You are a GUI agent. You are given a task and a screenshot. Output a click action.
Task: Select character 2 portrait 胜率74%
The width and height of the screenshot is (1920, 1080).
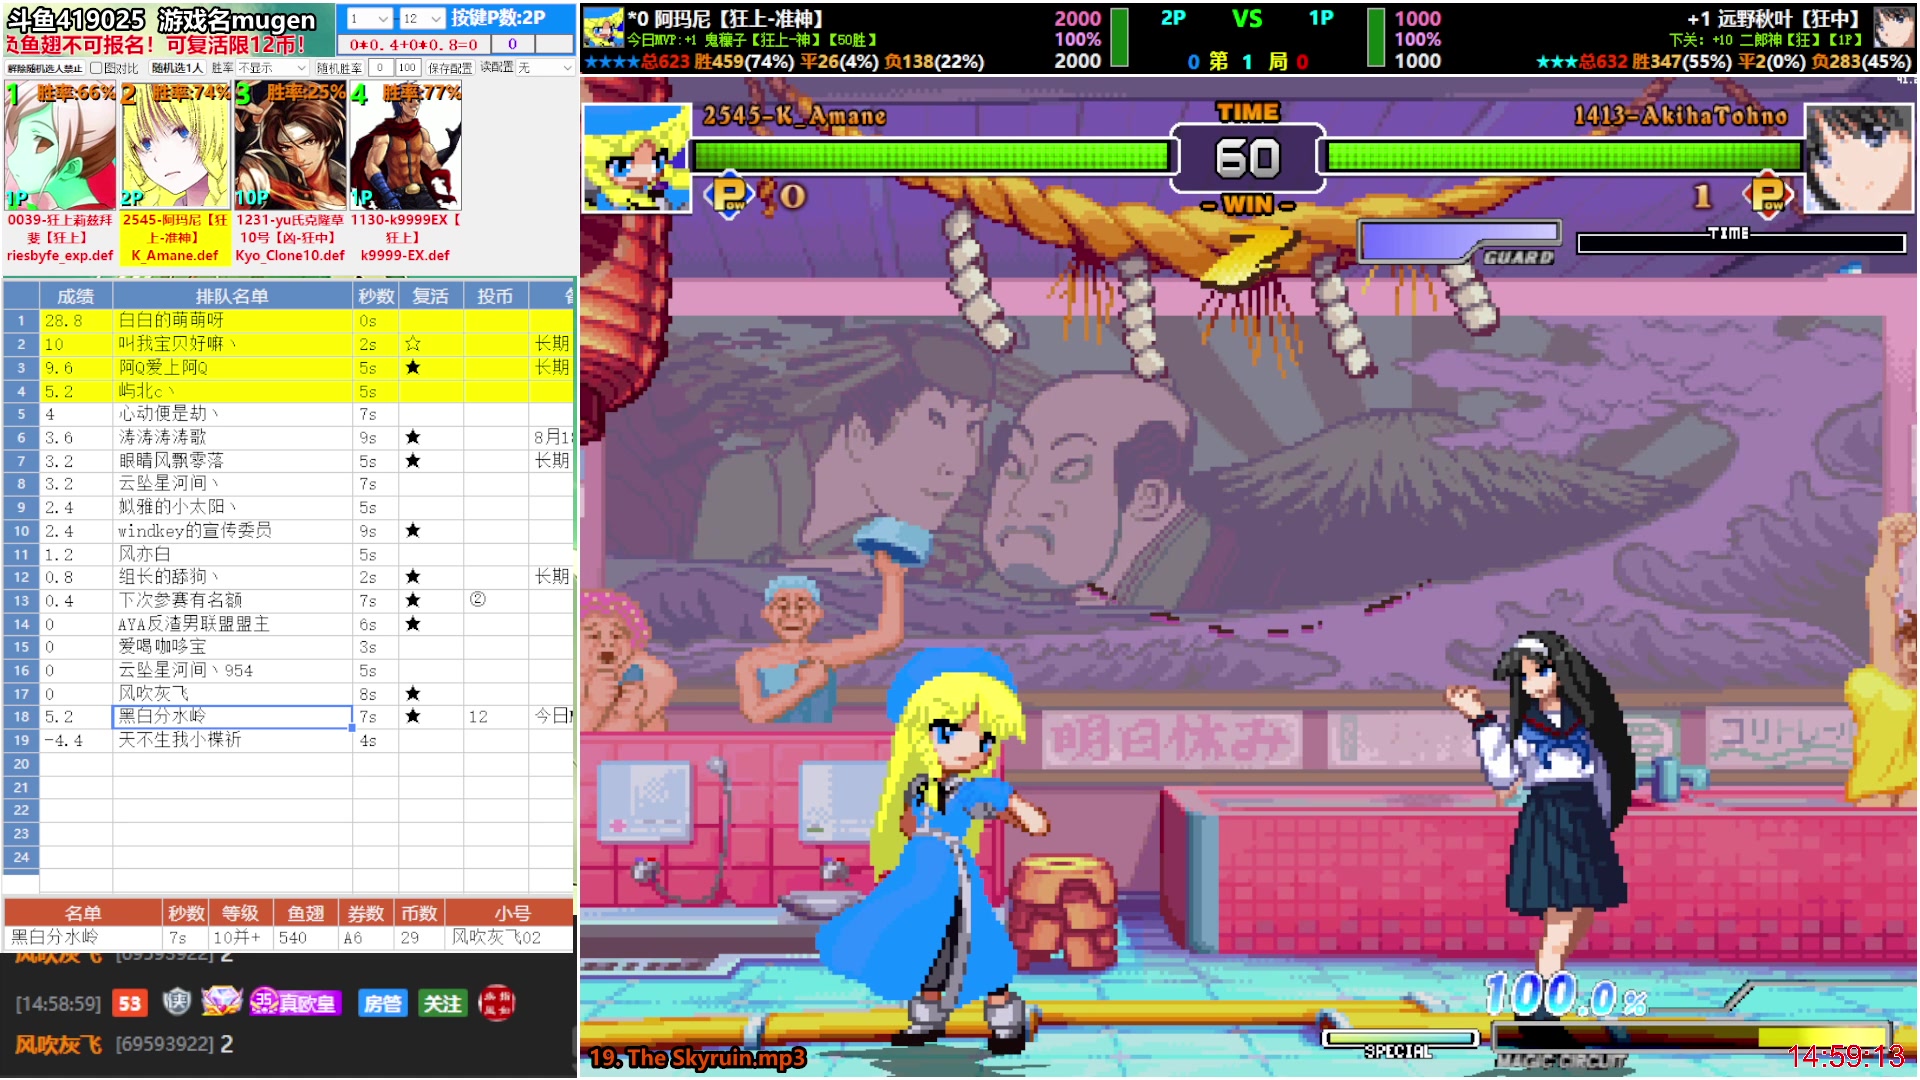pos(175,146)
